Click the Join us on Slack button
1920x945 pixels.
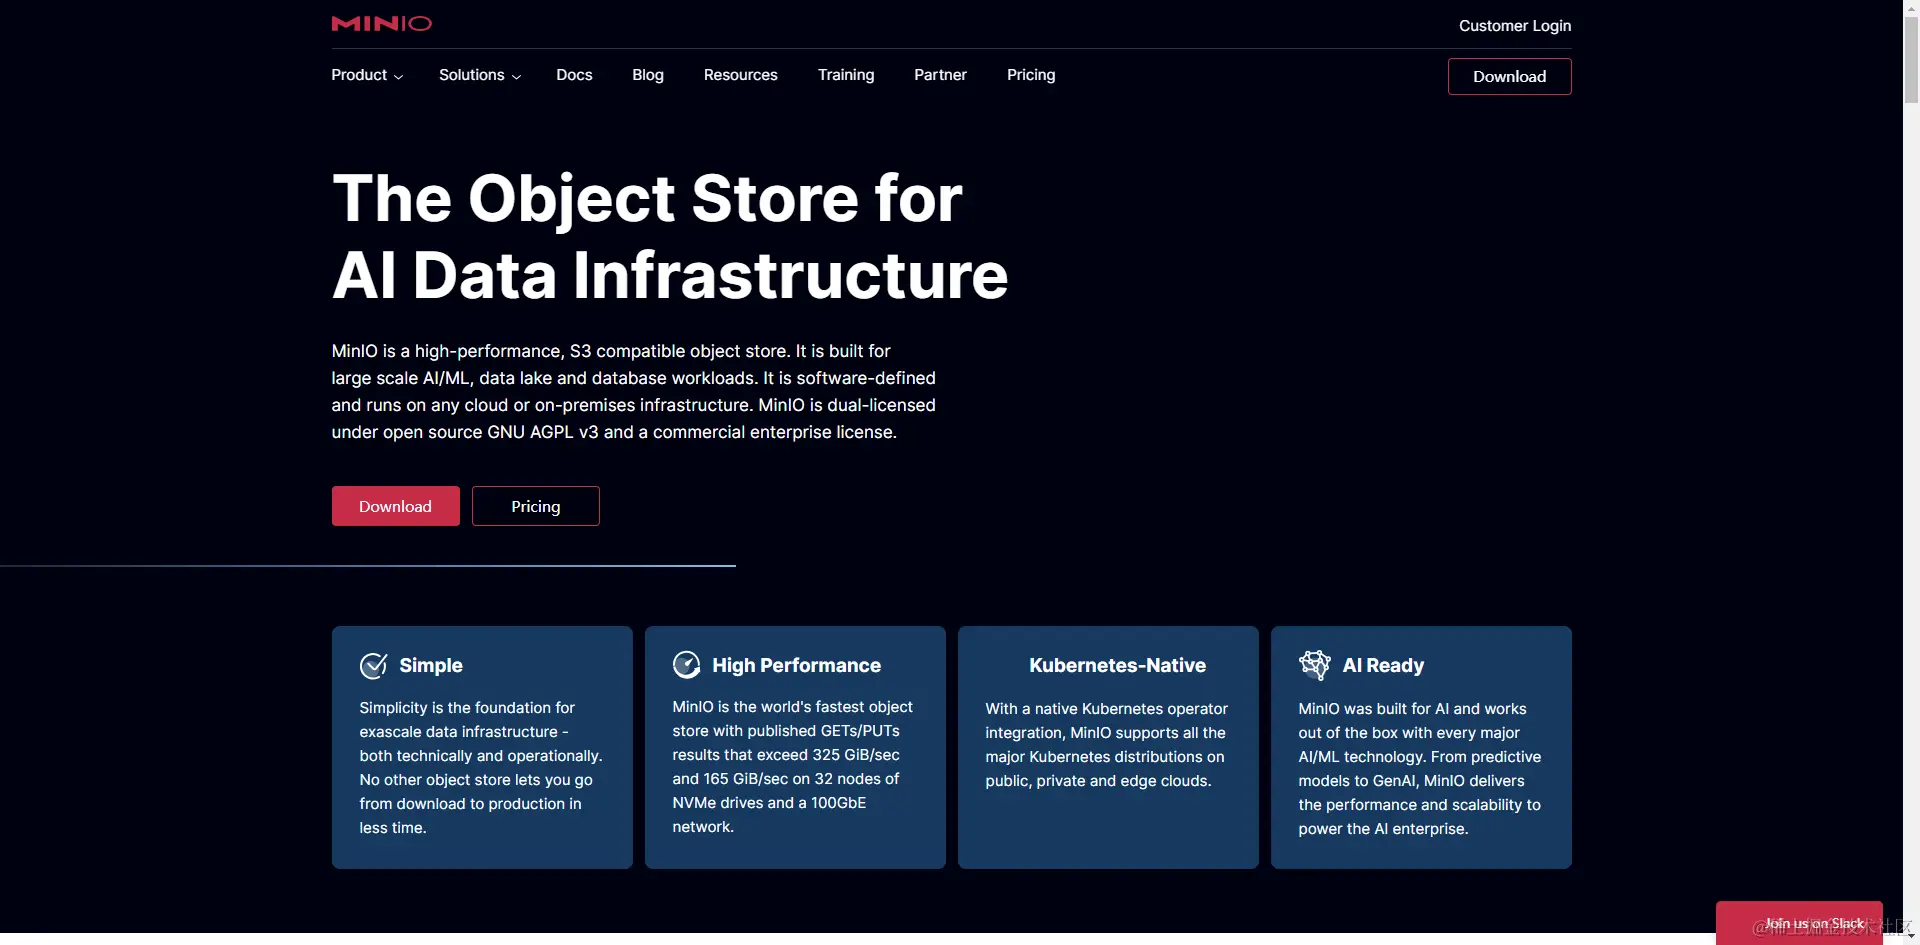click(1799, 923)
